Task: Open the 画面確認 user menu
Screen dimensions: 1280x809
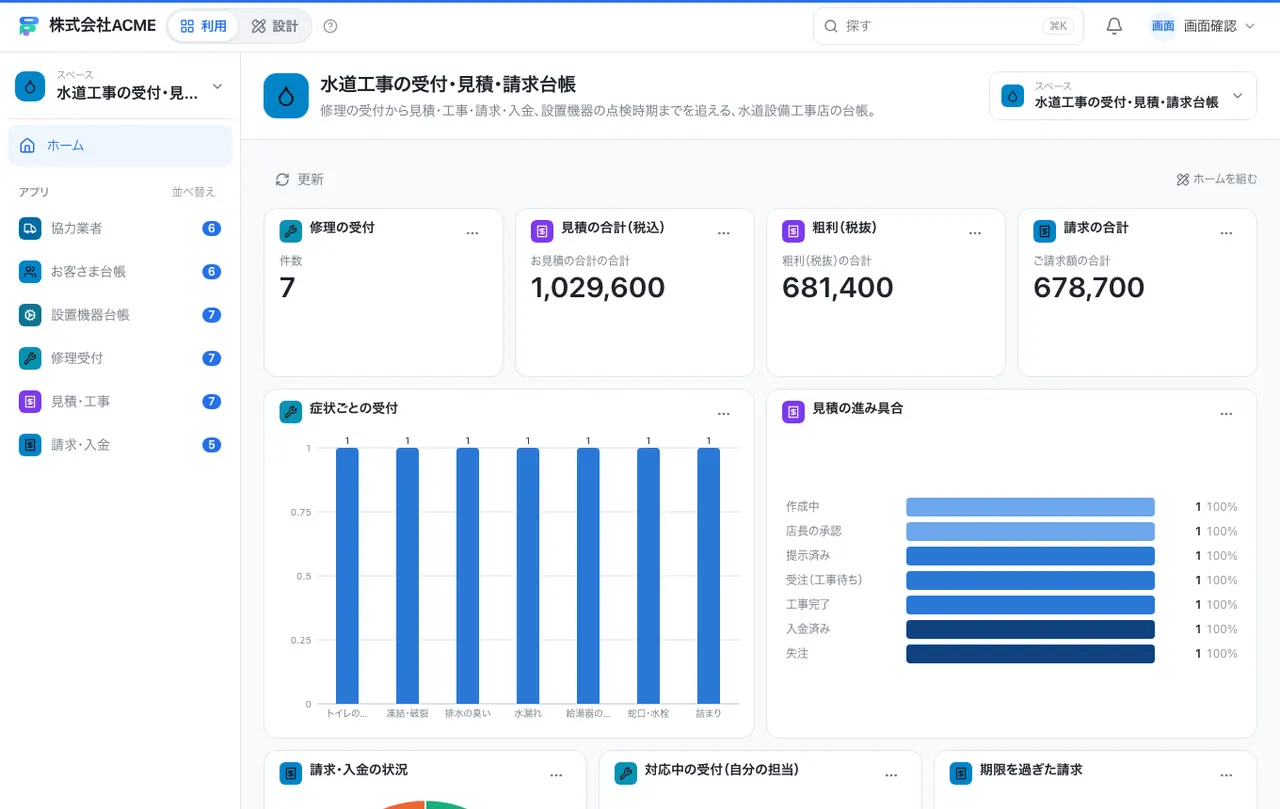Action: pyautogui.click(x=1203, y=26)
